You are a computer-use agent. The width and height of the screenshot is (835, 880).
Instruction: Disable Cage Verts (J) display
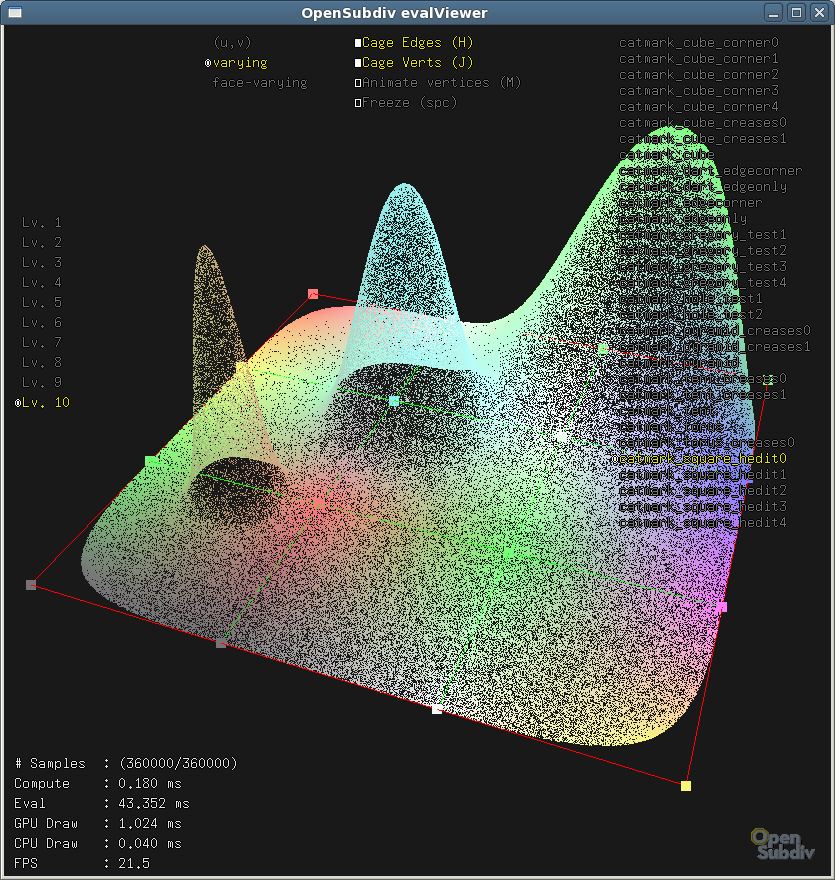358,63
